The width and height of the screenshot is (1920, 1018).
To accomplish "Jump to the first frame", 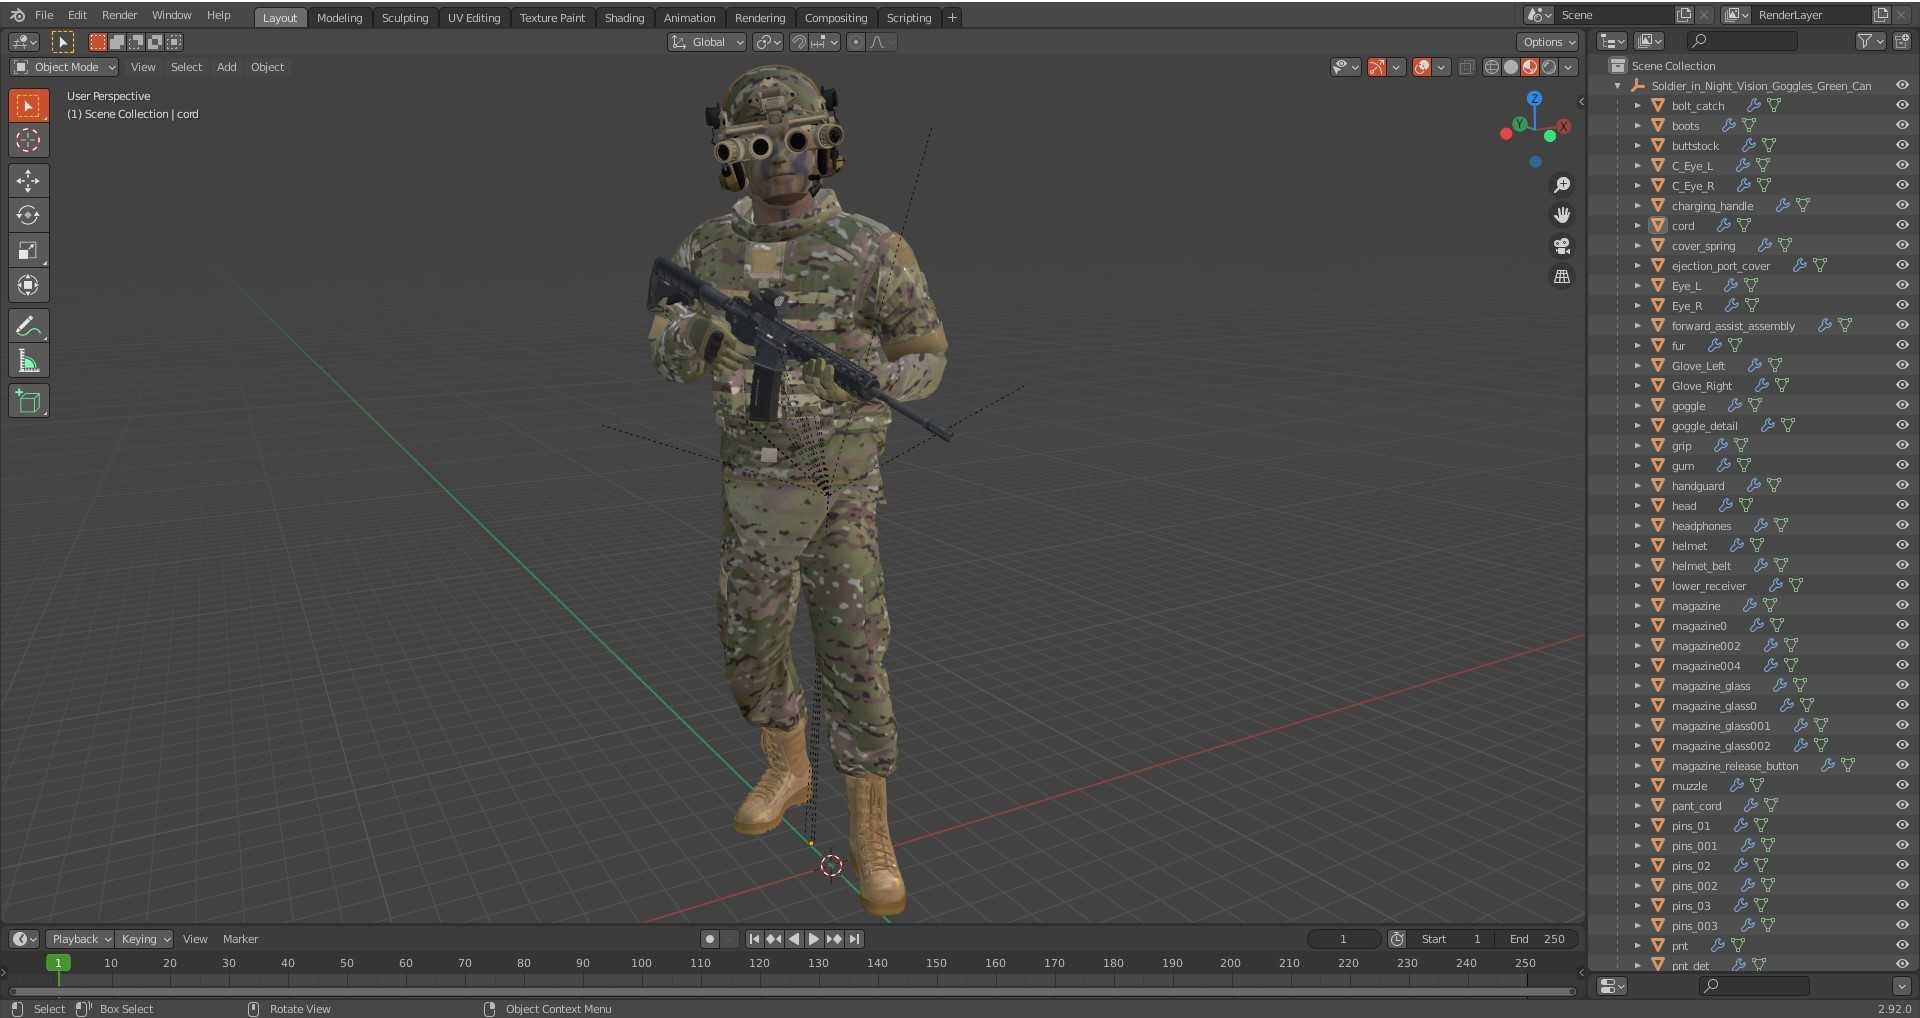I will coord(755,939).
